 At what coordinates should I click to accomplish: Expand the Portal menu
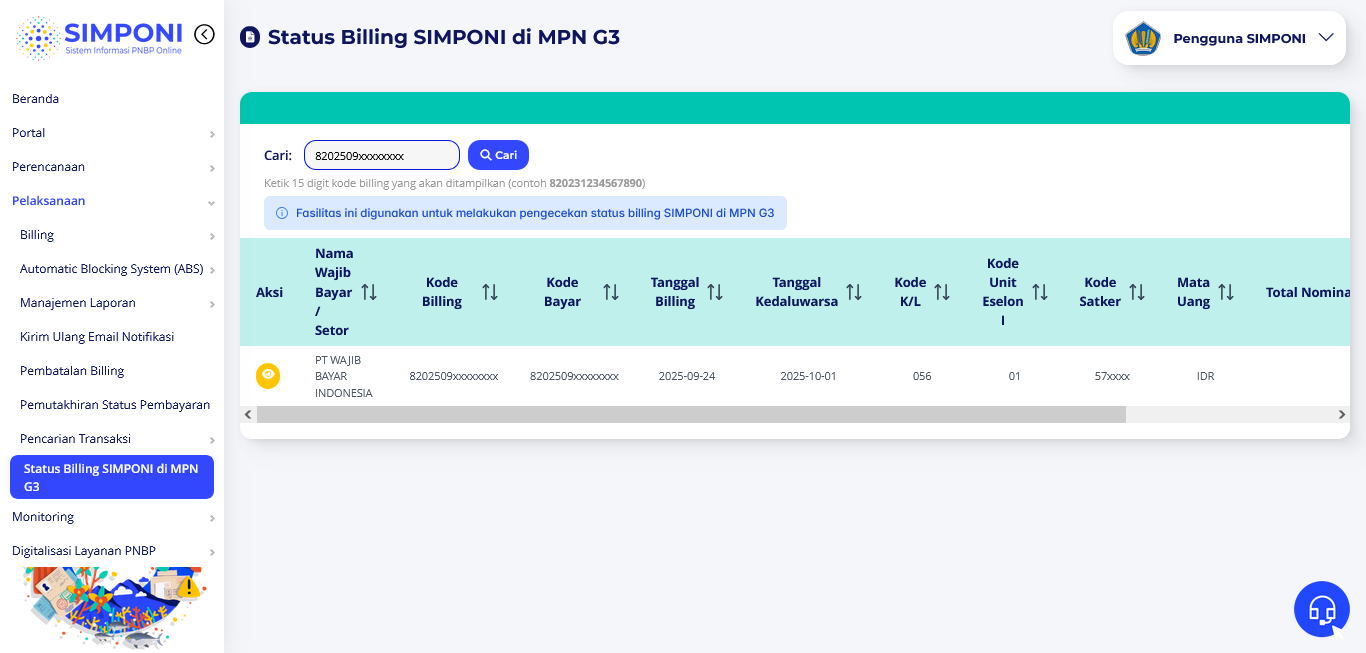112,133
